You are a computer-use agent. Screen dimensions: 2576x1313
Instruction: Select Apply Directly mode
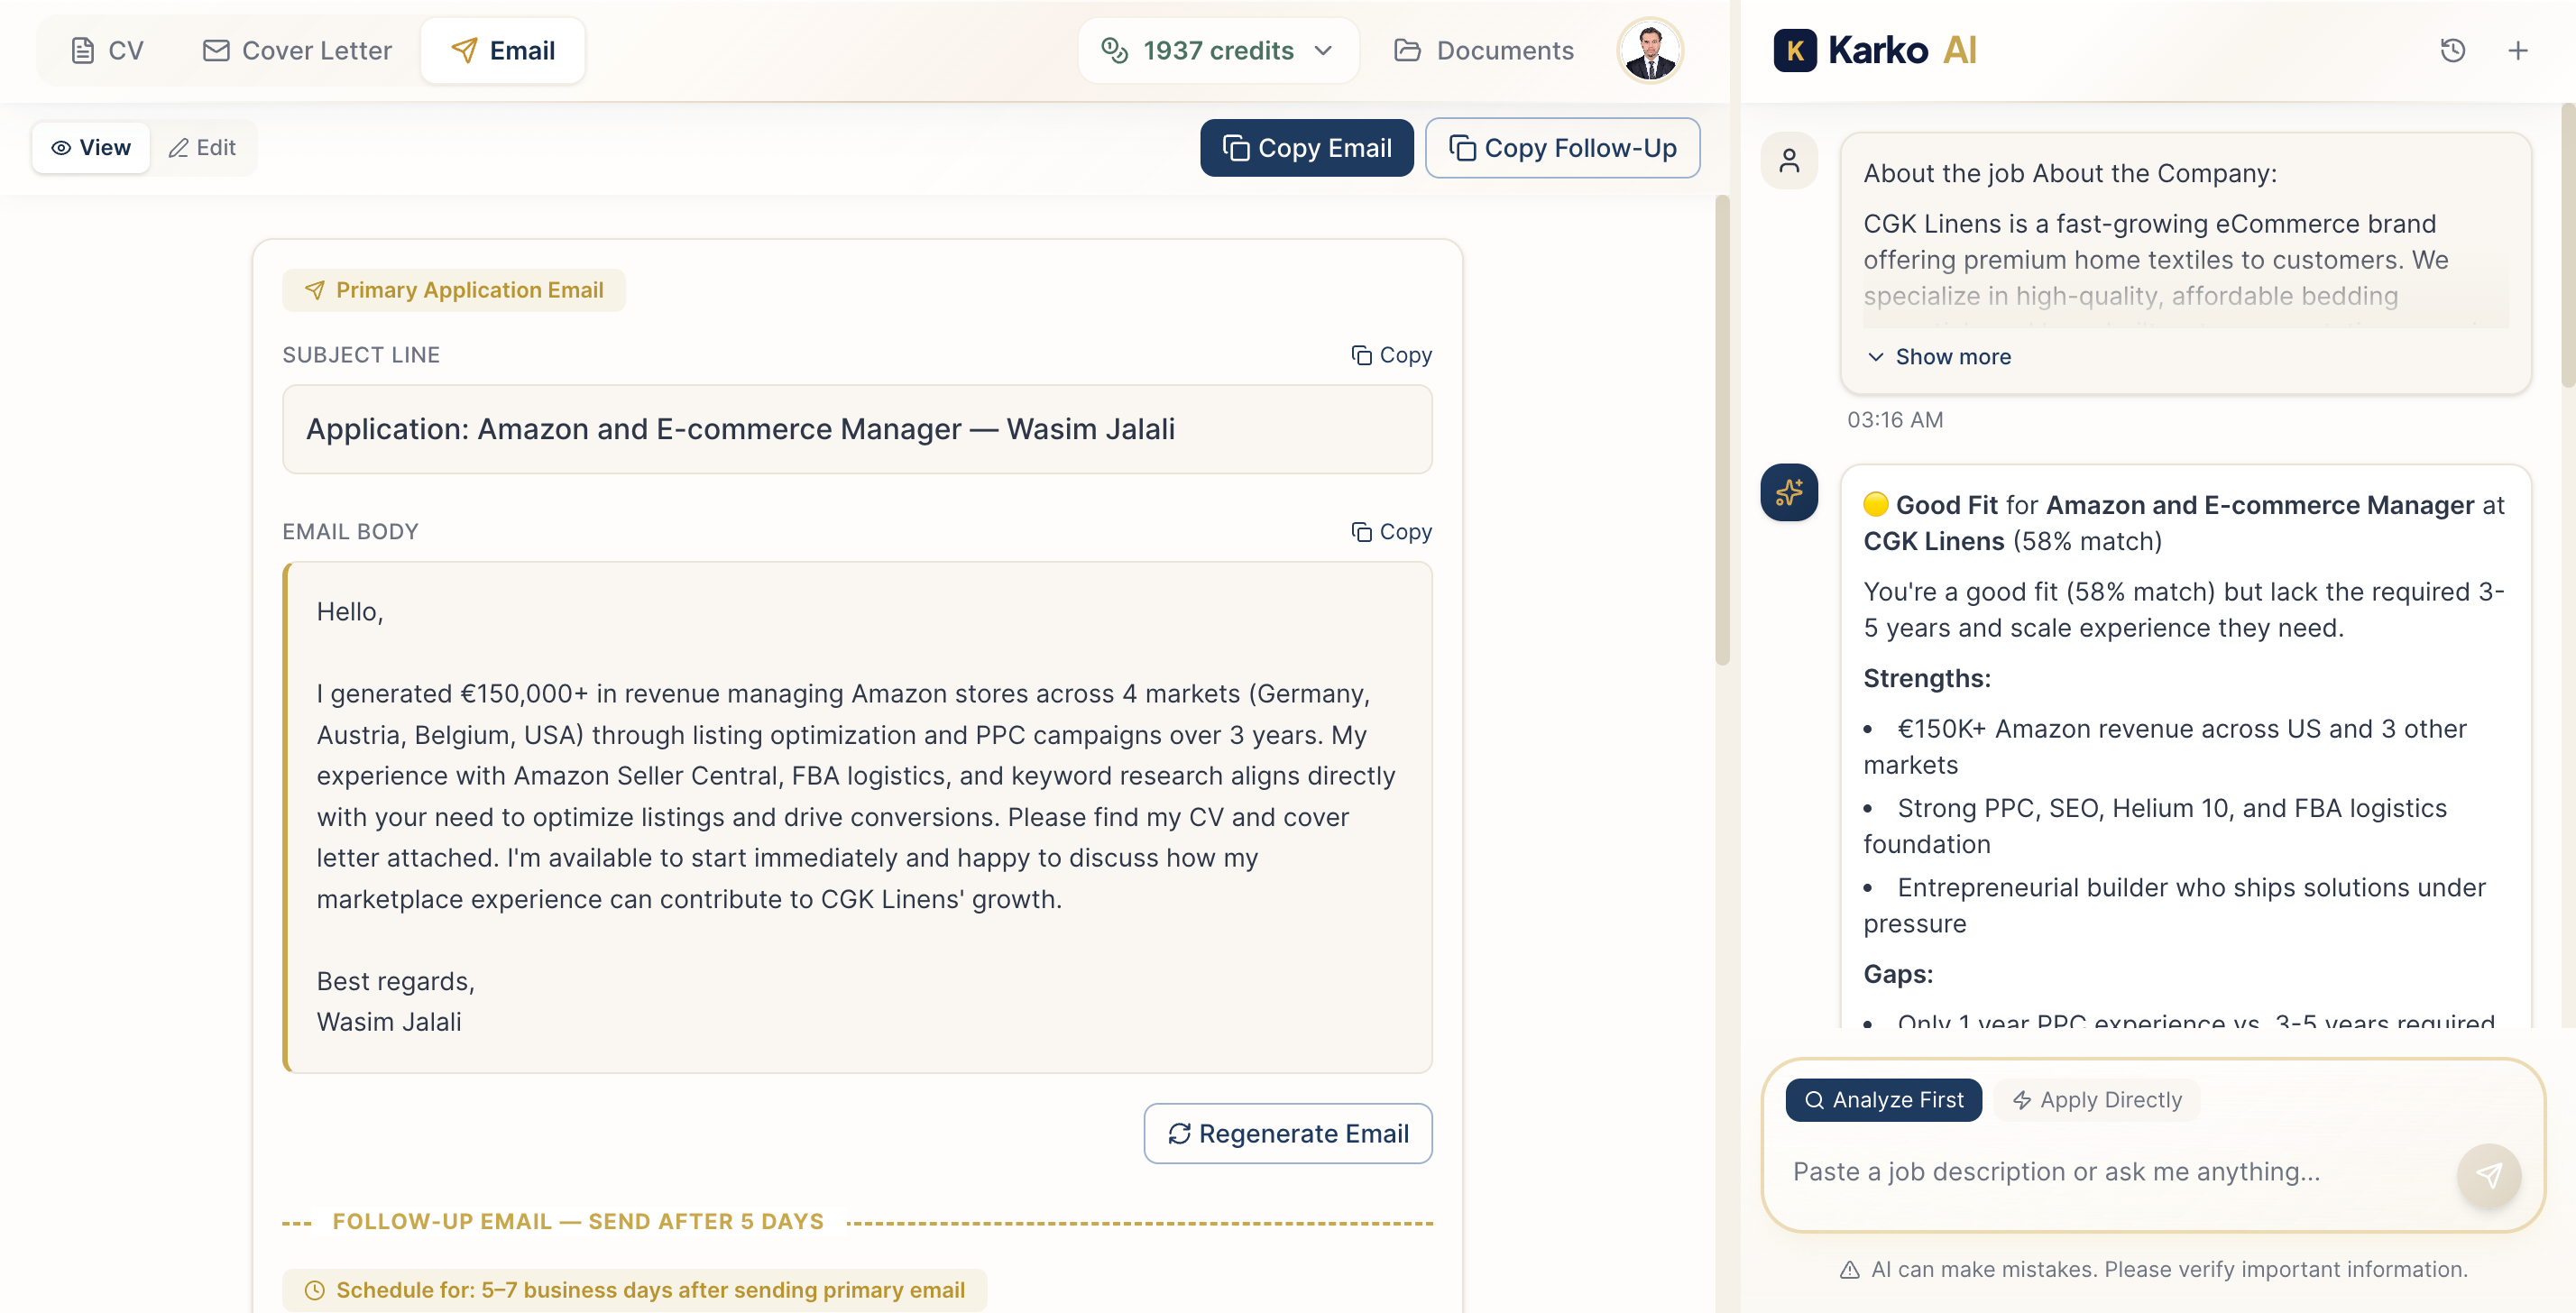point(2097,1100)
